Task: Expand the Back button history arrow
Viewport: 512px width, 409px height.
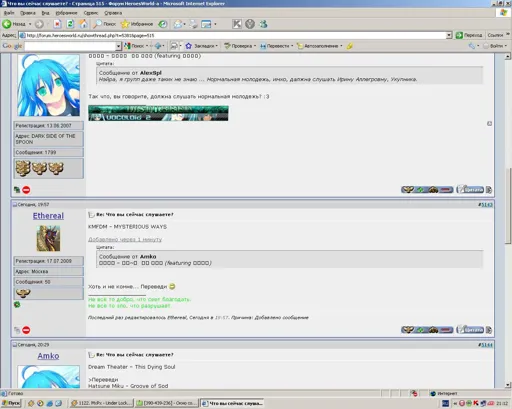Action: (30, 24)
